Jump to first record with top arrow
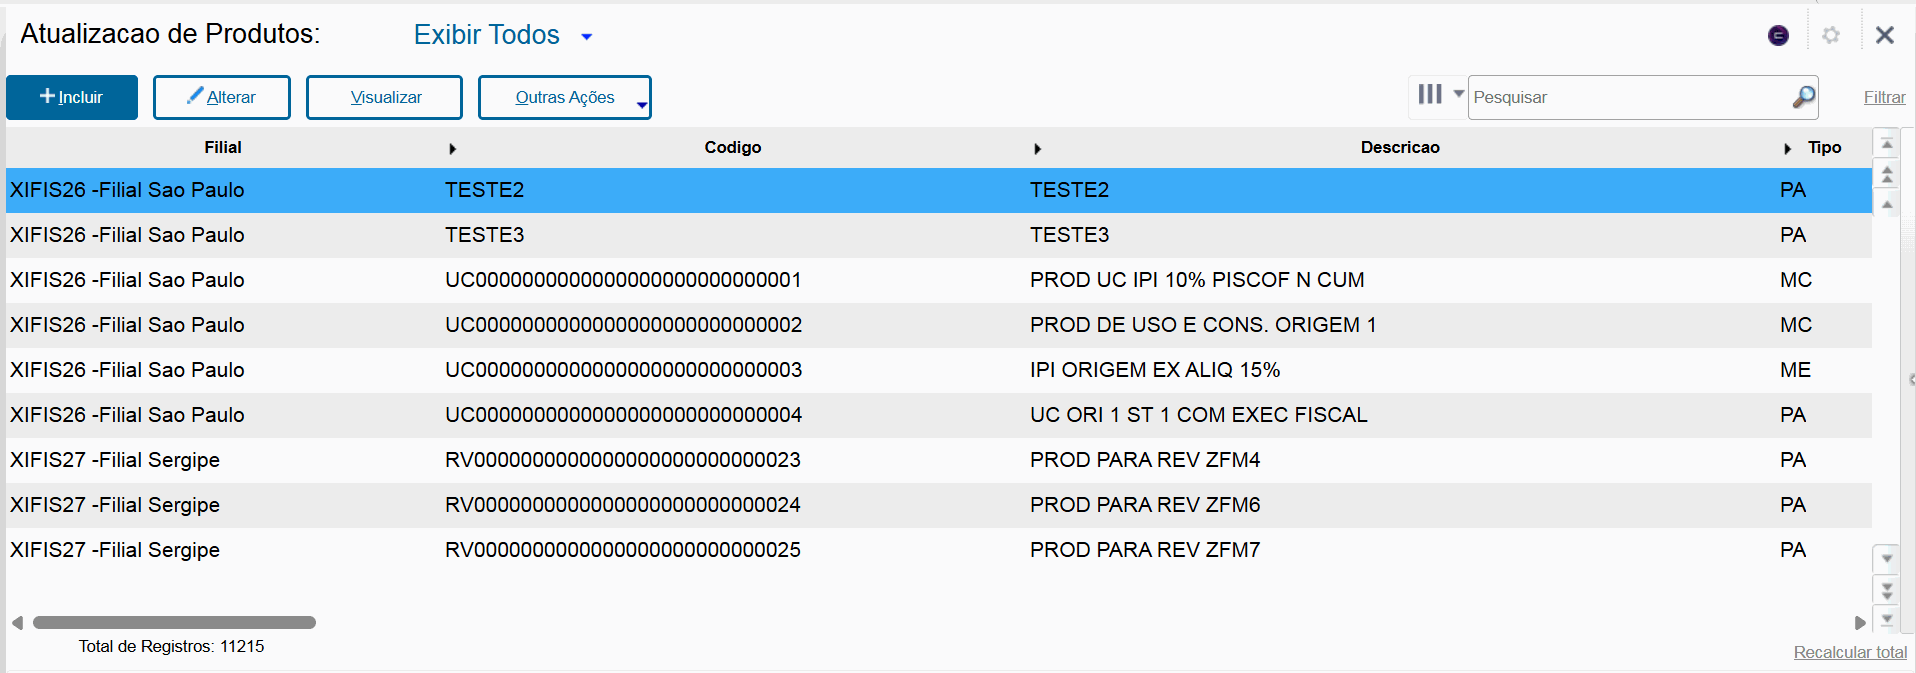The image size is (1916, 673). tap(1887, 144)
